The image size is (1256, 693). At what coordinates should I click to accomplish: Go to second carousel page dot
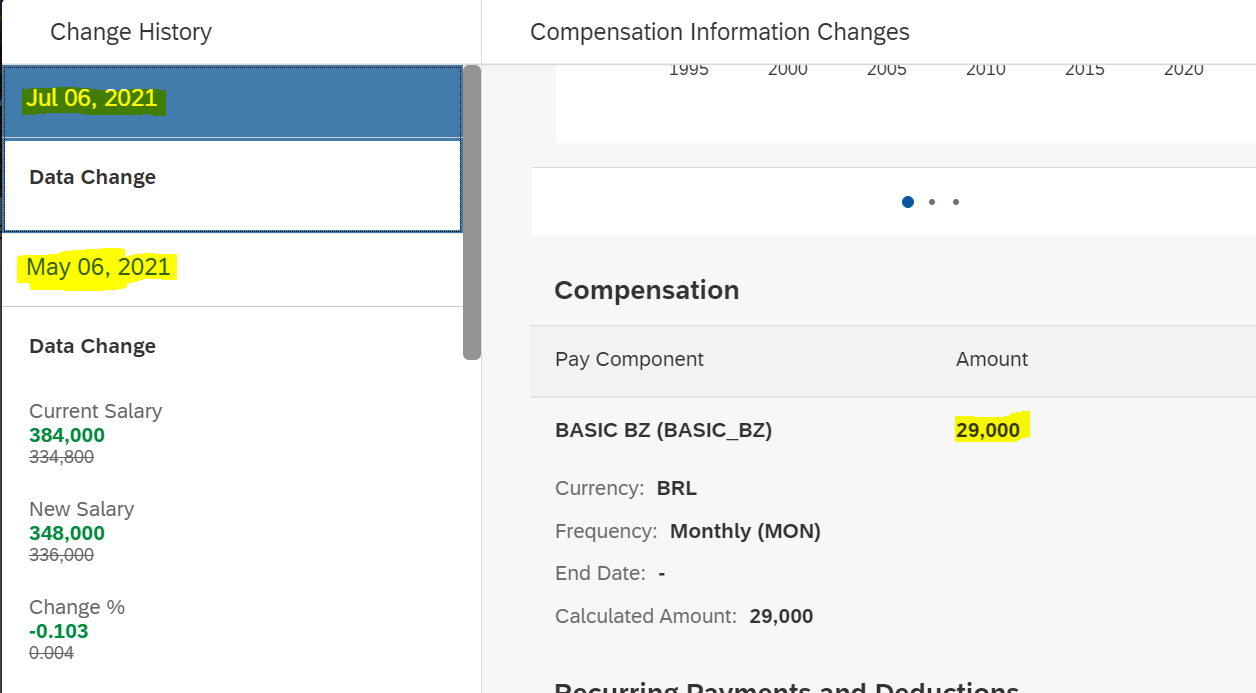tap(932, 202)
